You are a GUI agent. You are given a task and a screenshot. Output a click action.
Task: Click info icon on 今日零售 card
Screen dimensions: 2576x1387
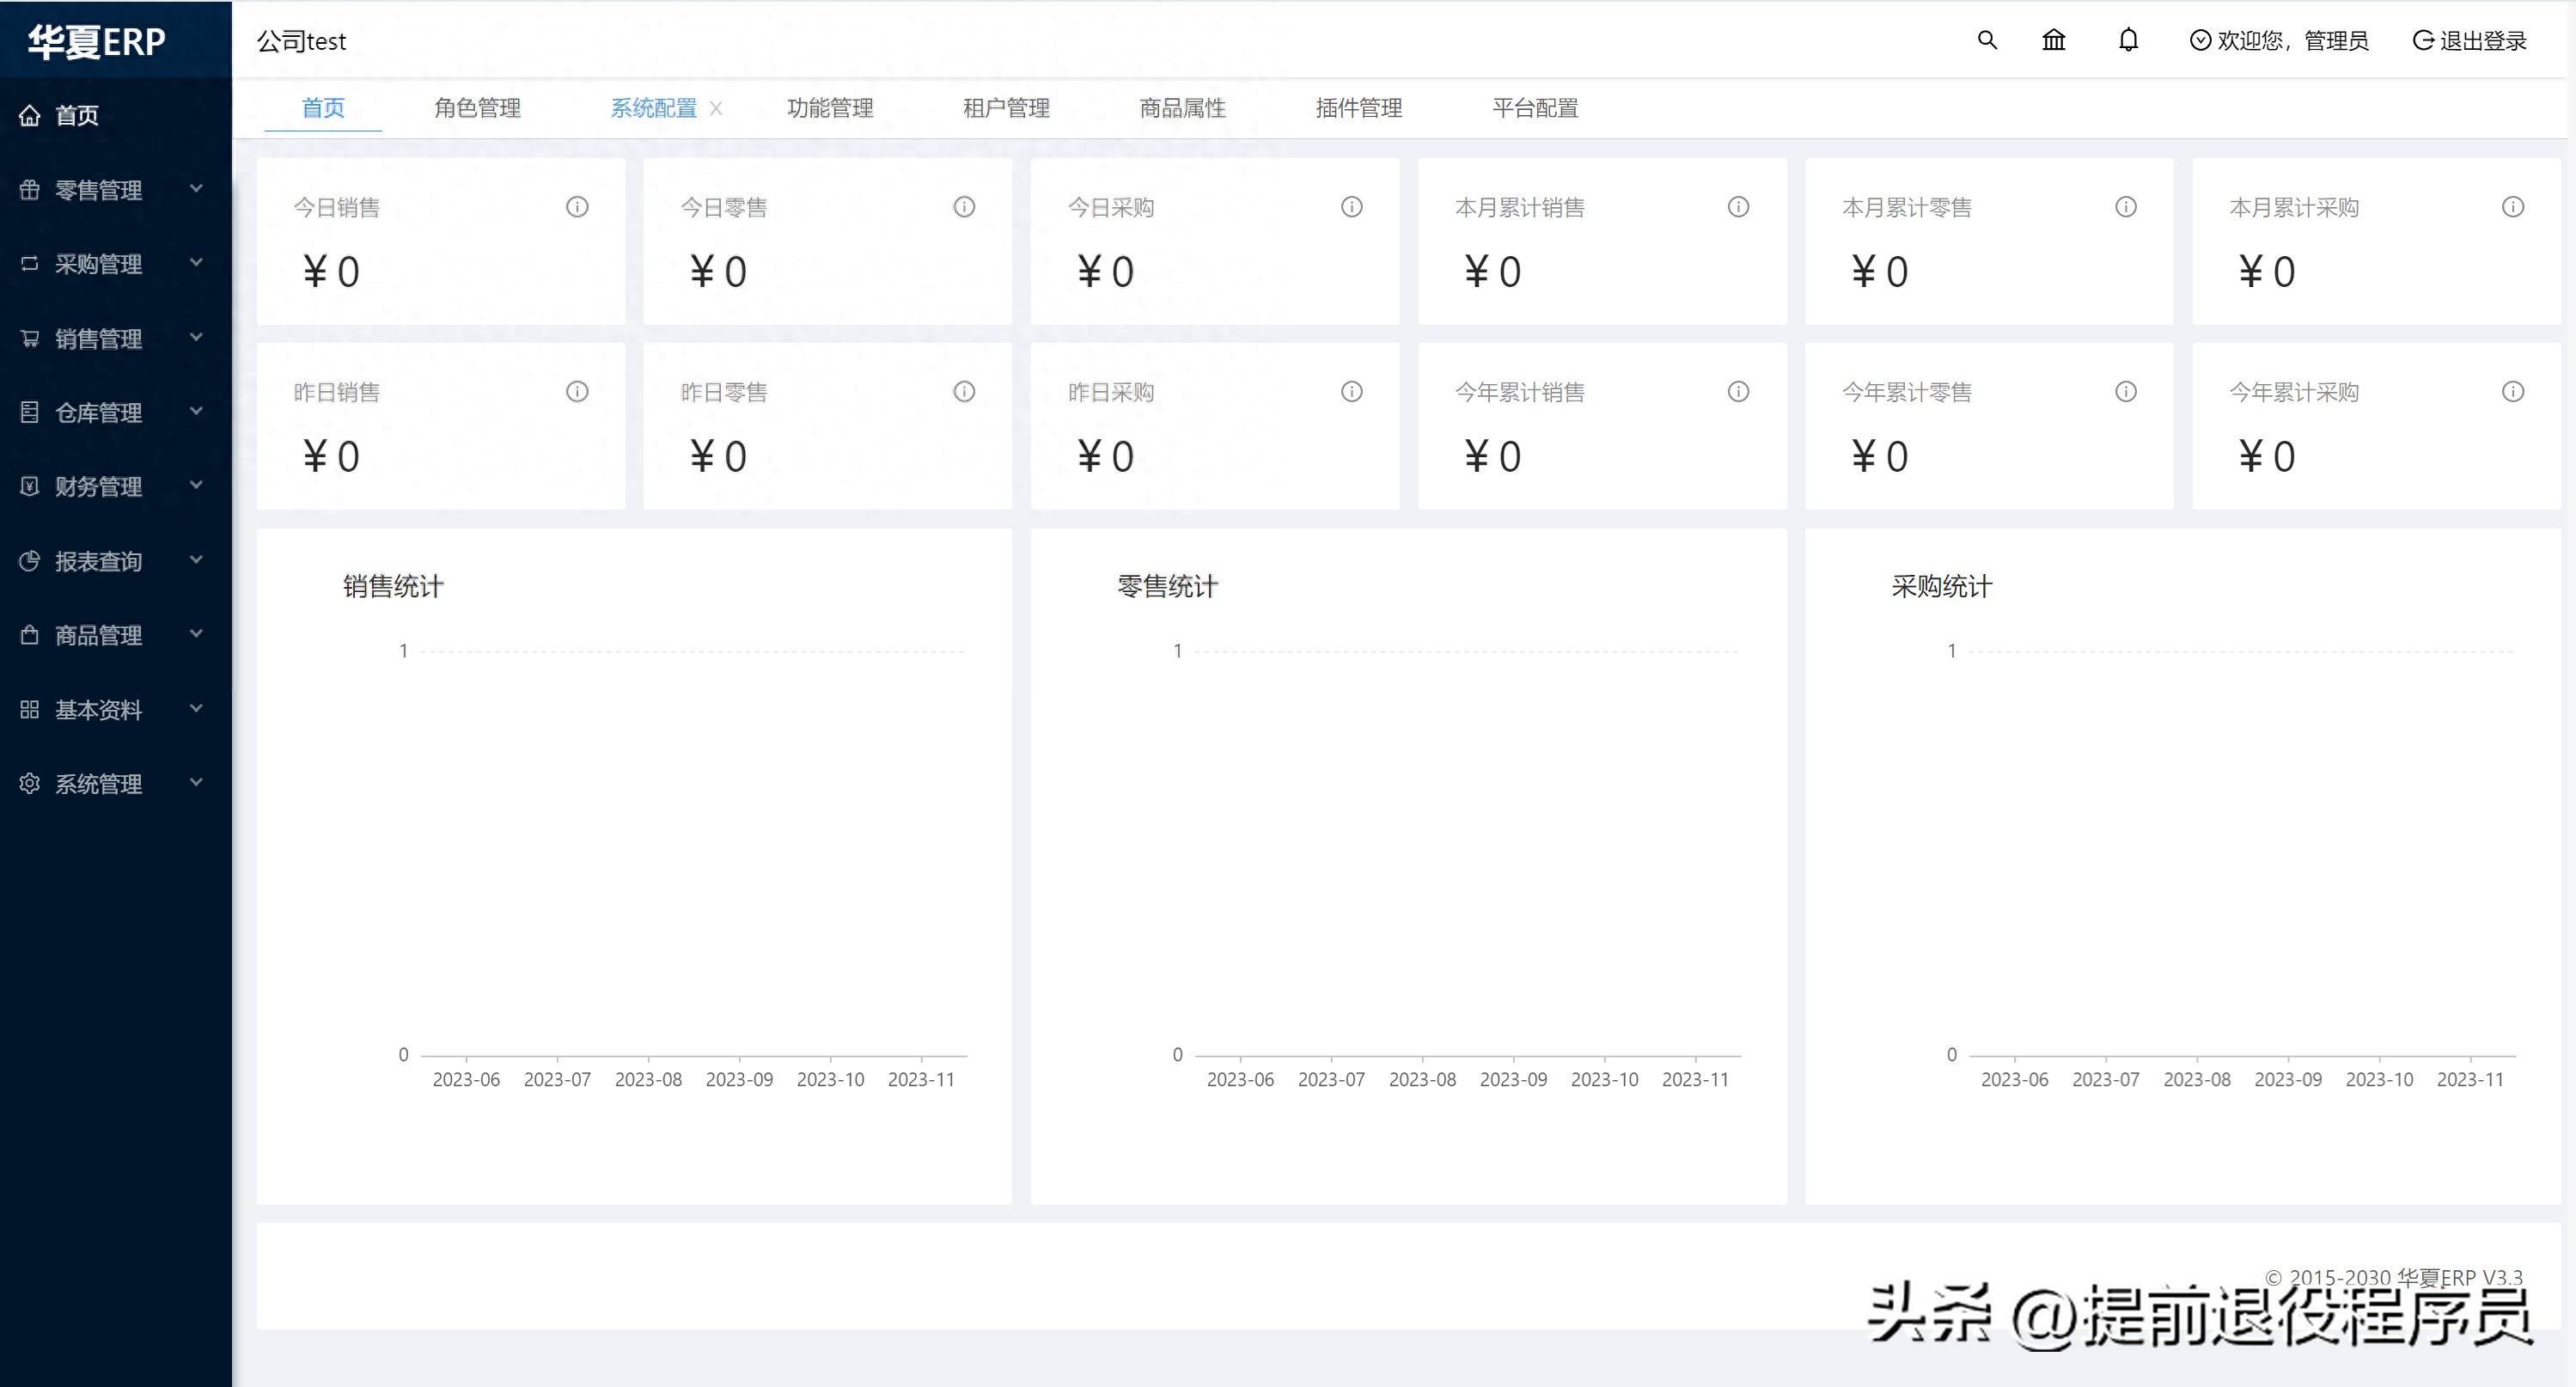pos(964,207)
